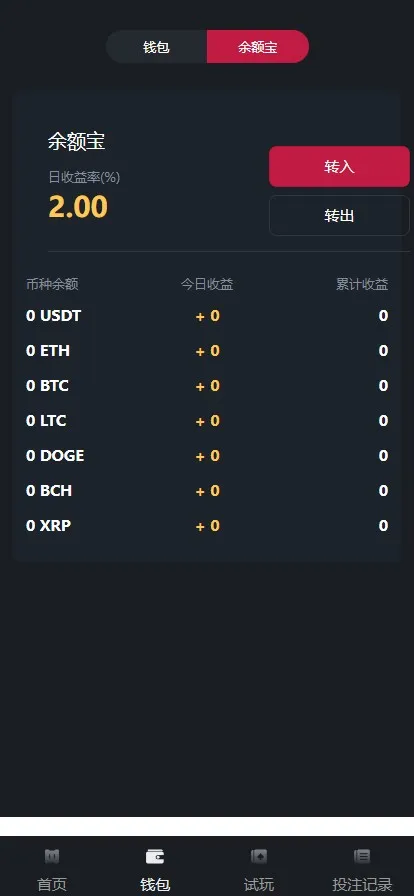Image resolution: width=414 pixels, height=896 pixels.
Task: Select the 钱包 wallet icon in bottom bar
Action: [x=155, y=856]
